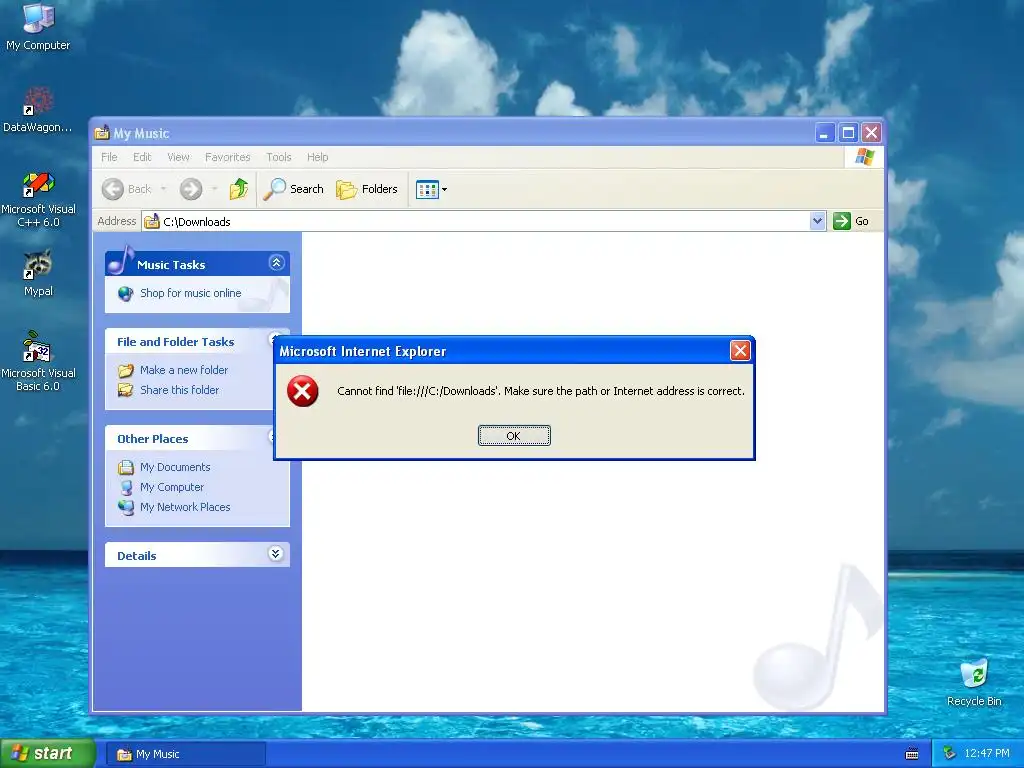Click Shop for music online link
This screenshot has width=1024, height=768.
[191, 293]
